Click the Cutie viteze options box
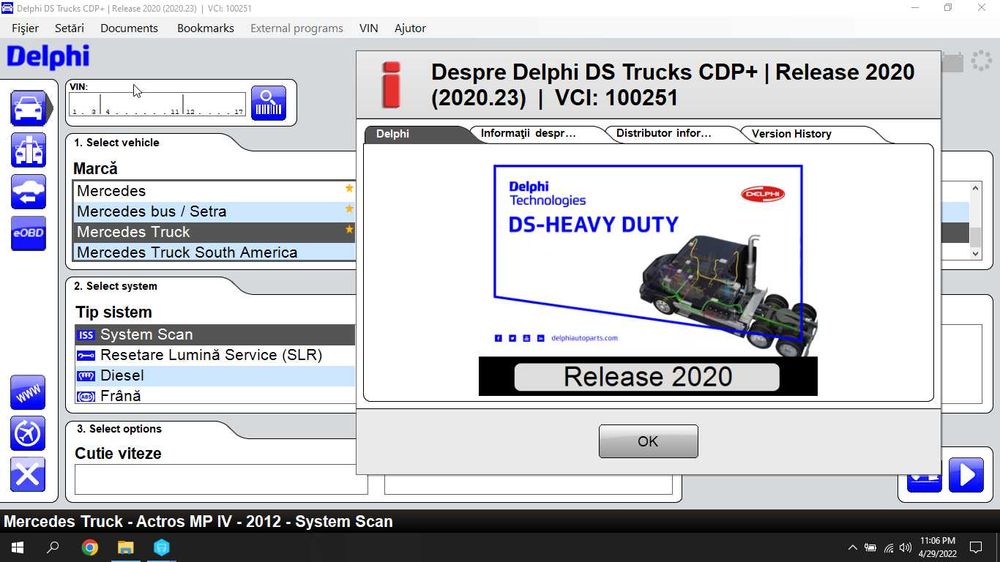The height and width of the screenshot is (562, 1000). pos(221,479)
